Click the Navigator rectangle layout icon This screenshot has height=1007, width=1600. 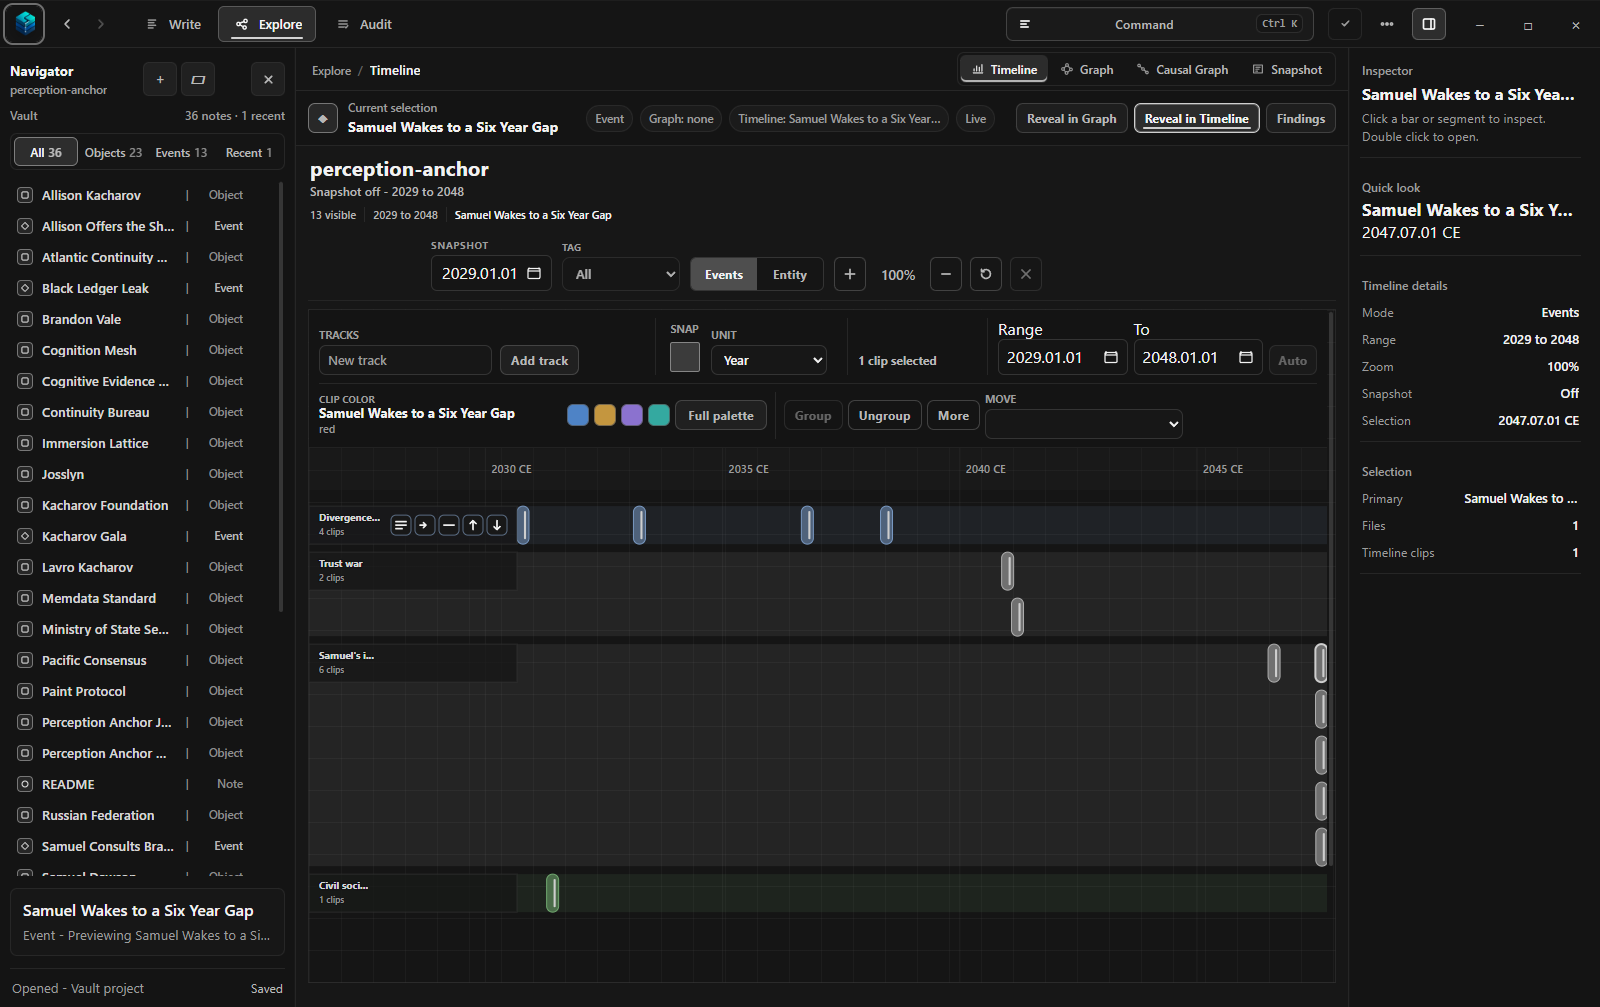[198, 79]
